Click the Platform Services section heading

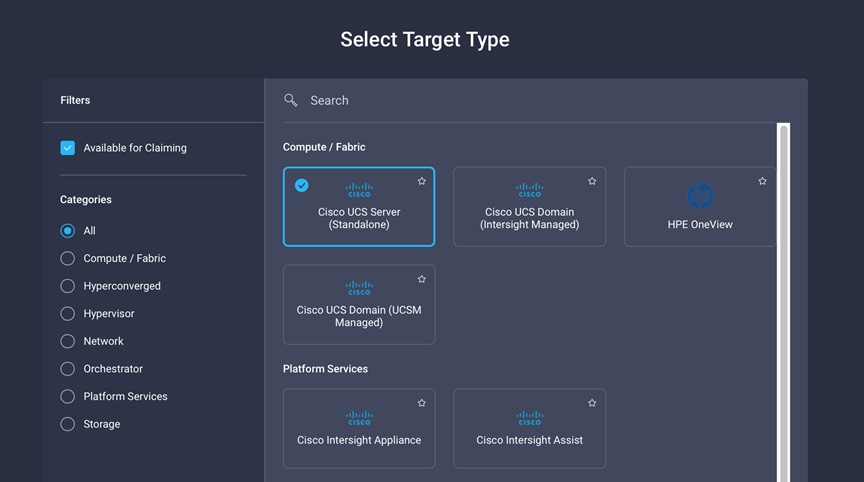pos(325,369)
